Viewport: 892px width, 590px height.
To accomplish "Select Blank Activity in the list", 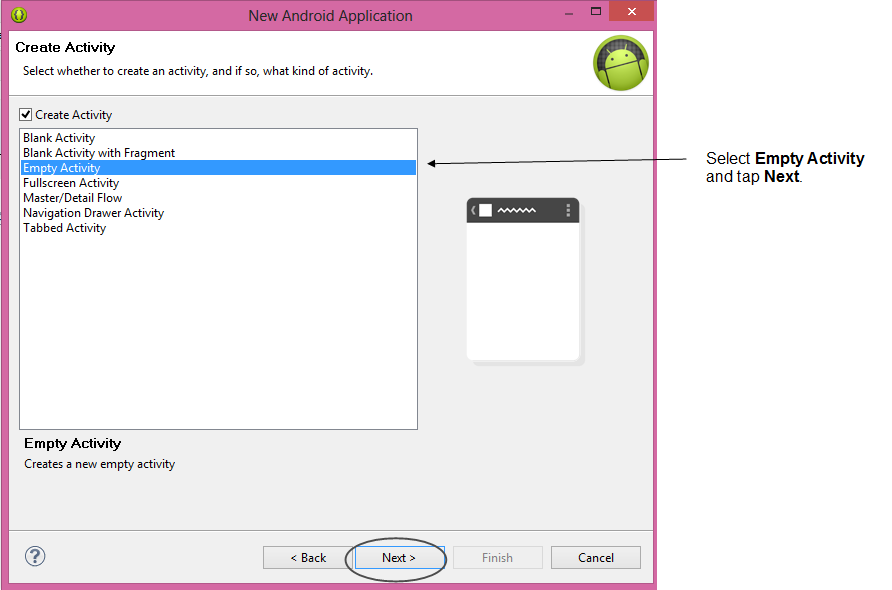I will 218,138.
